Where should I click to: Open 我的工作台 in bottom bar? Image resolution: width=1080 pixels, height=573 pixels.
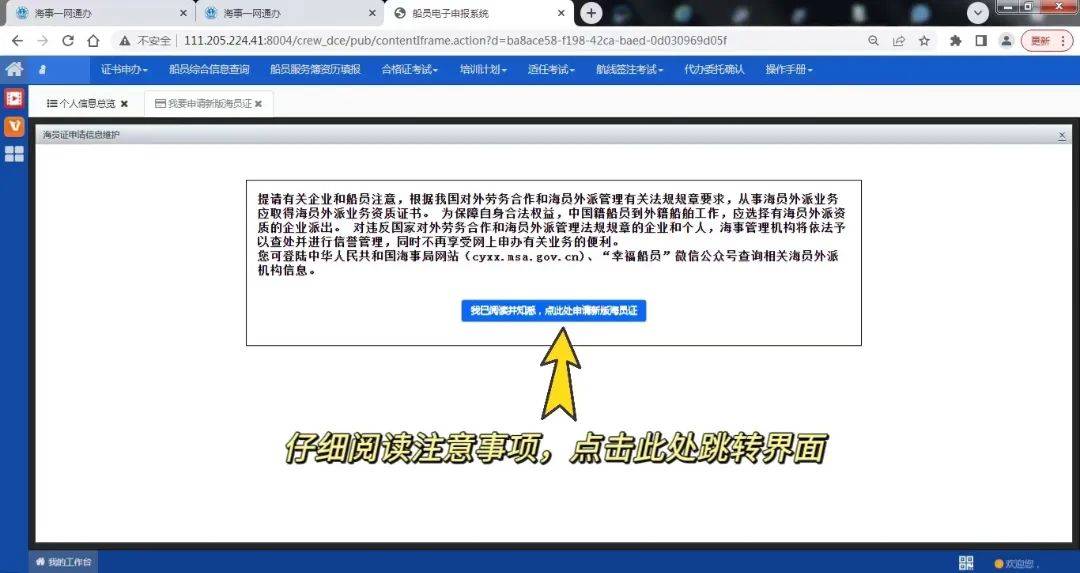[63, 562]
